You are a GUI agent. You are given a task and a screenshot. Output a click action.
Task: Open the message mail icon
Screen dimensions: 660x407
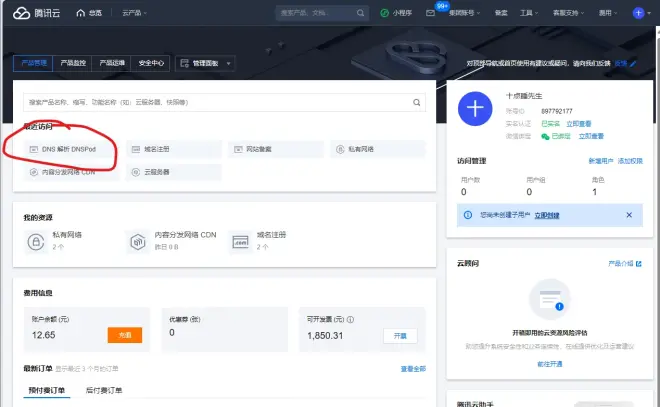pyautogui.click(x=430, y=13)
